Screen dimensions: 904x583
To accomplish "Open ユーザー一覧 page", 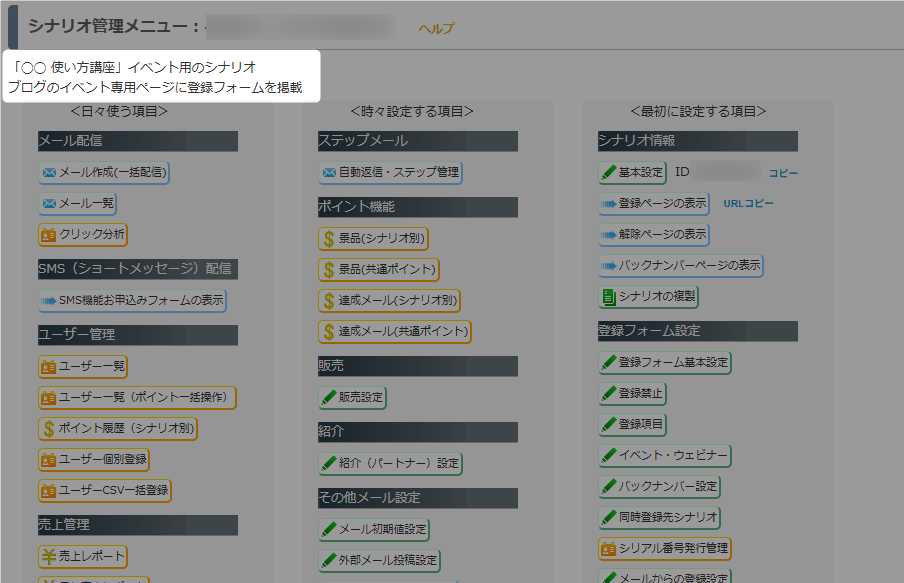I will tap(83, 367).
